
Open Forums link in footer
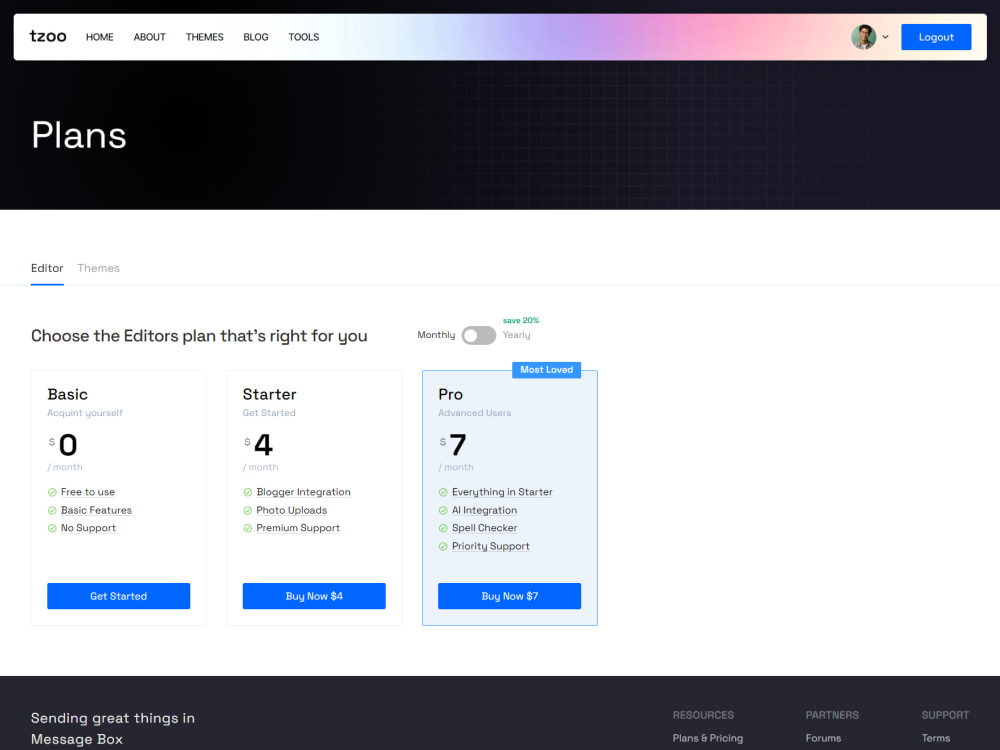pyautogui.click(x=823, y=738)
